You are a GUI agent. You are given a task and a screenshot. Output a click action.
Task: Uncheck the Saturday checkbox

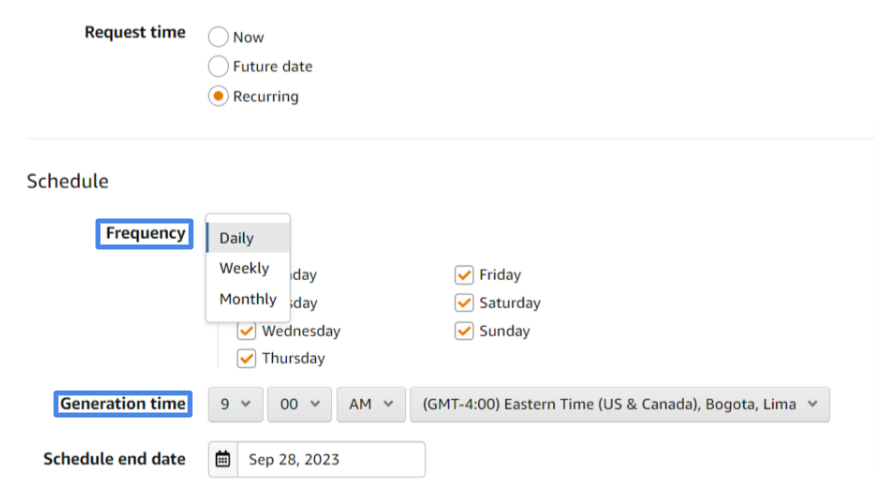pos(464,303)
